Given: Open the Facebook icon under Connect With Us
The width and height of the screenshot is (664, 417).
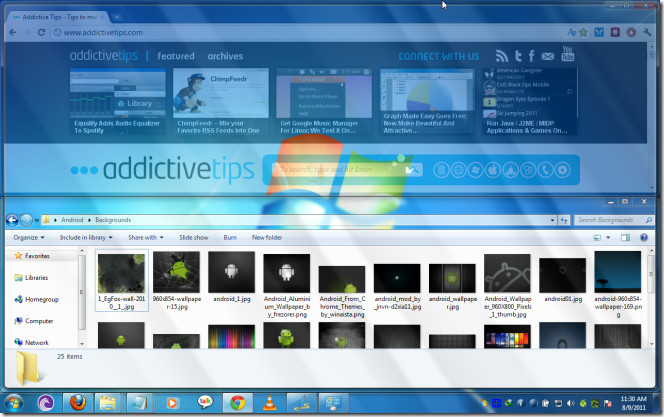Looking at the screenshot, I should pos(531,56).
